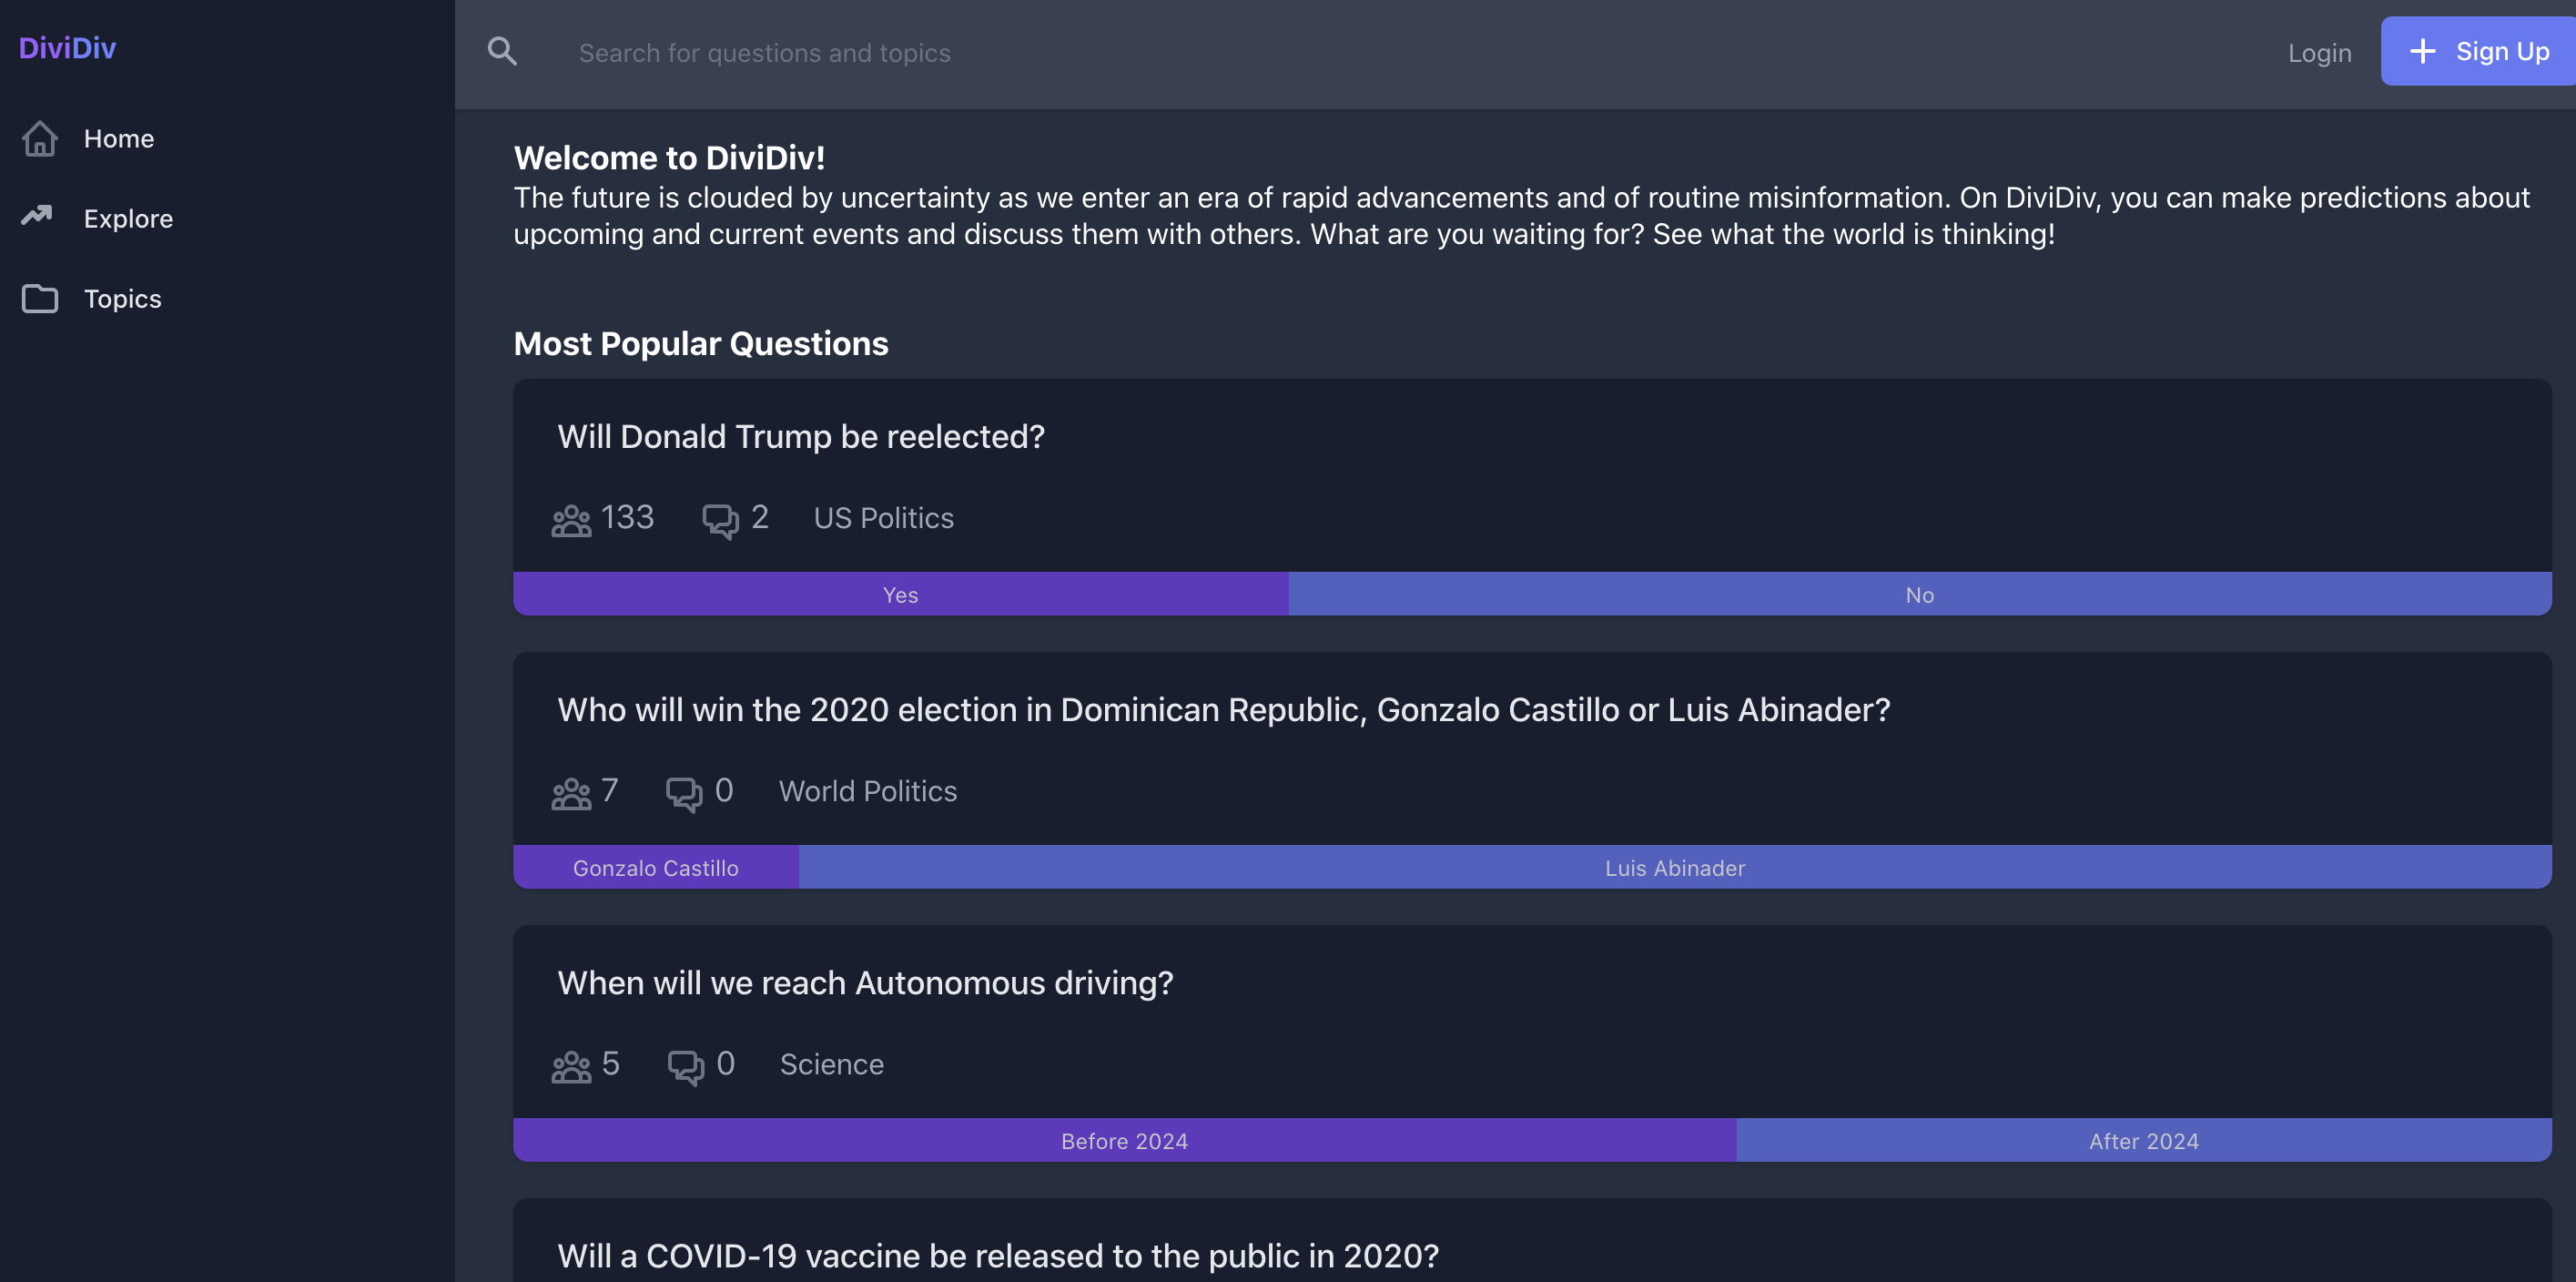Click the plus icon on Sign Up

tap(2422, 52)
